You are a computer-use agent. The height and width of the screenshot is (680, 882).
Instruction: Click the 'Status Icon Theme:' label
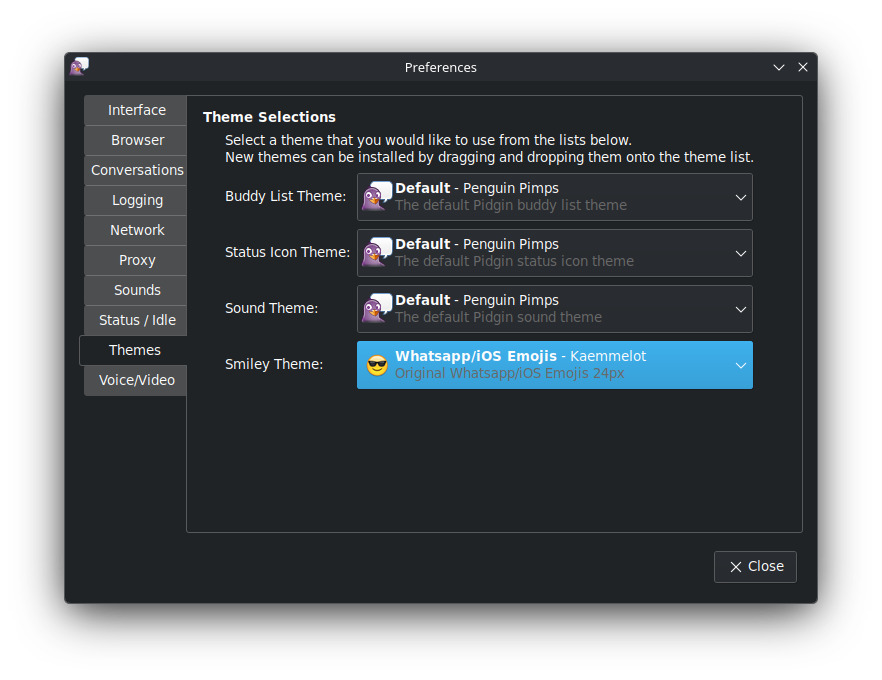point(287,252)
